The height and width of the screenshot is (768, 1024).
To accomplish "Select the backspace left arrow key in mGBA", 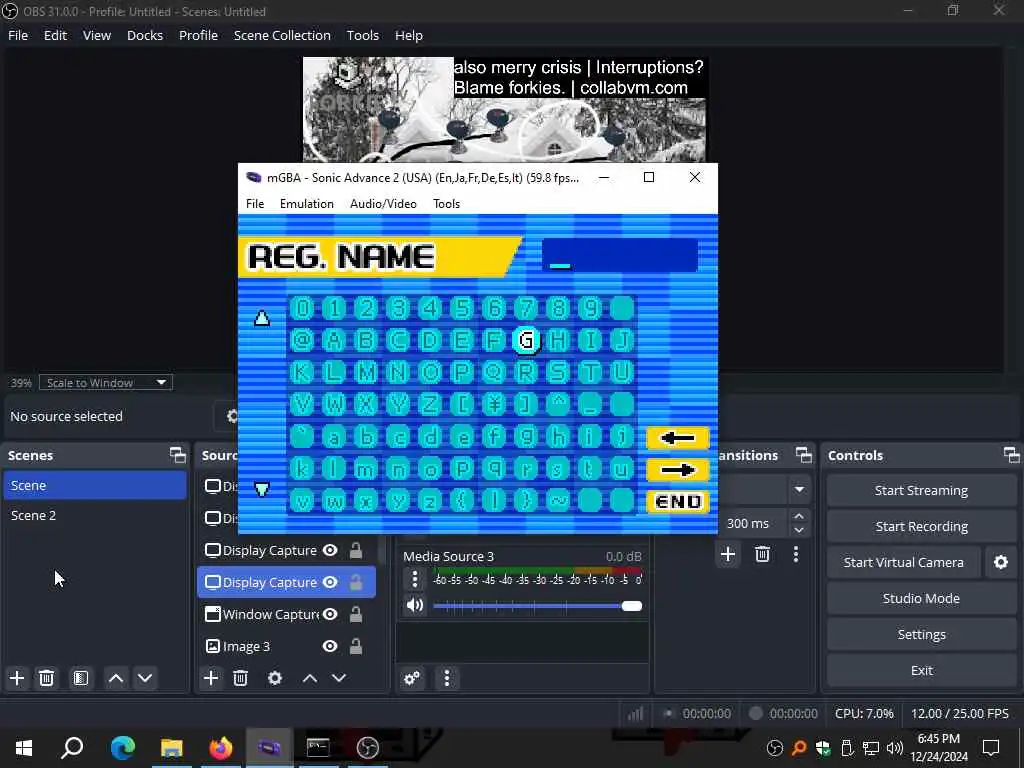I will (x=677, y=438).
